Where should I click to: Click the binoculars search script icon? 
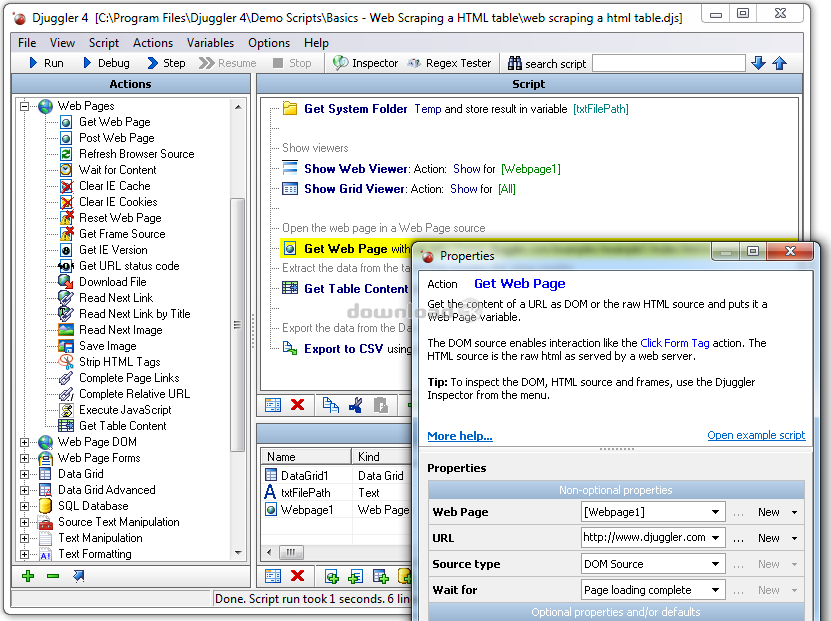click(x=515, y=63)
